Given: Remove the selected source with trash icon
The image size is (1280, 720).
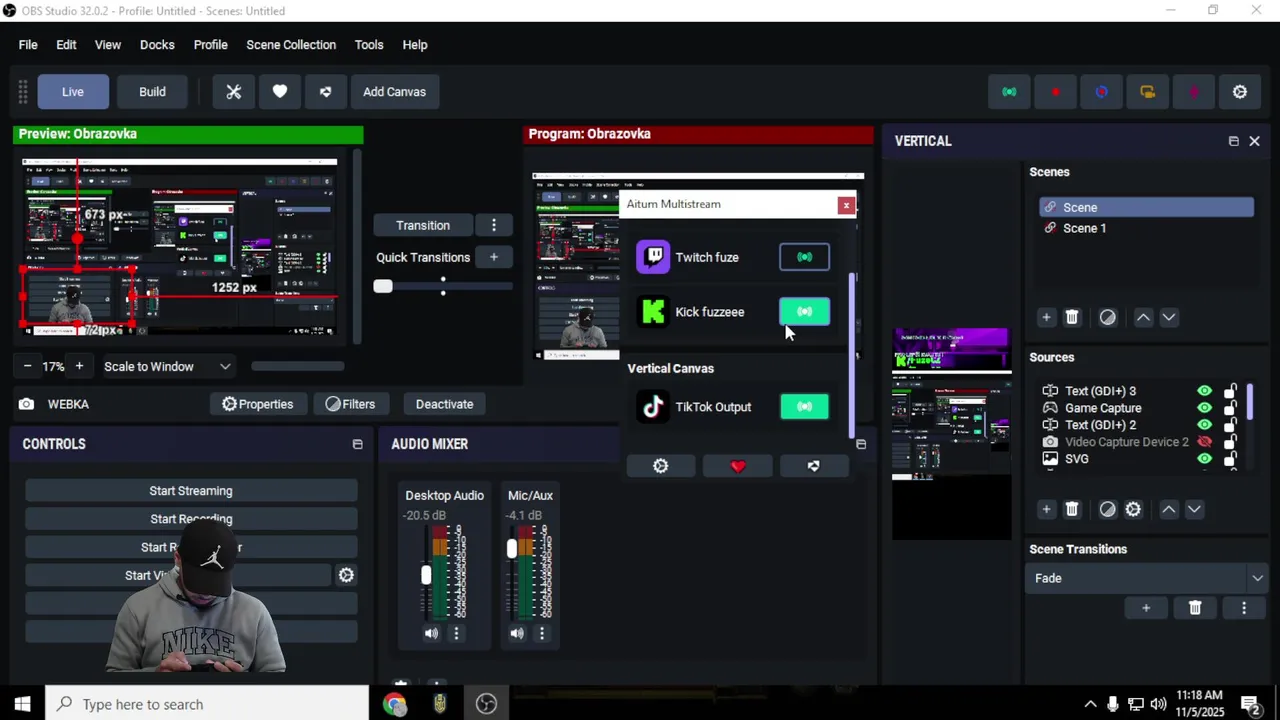Looking at the screenshot, I should [x=1072, y=509].
